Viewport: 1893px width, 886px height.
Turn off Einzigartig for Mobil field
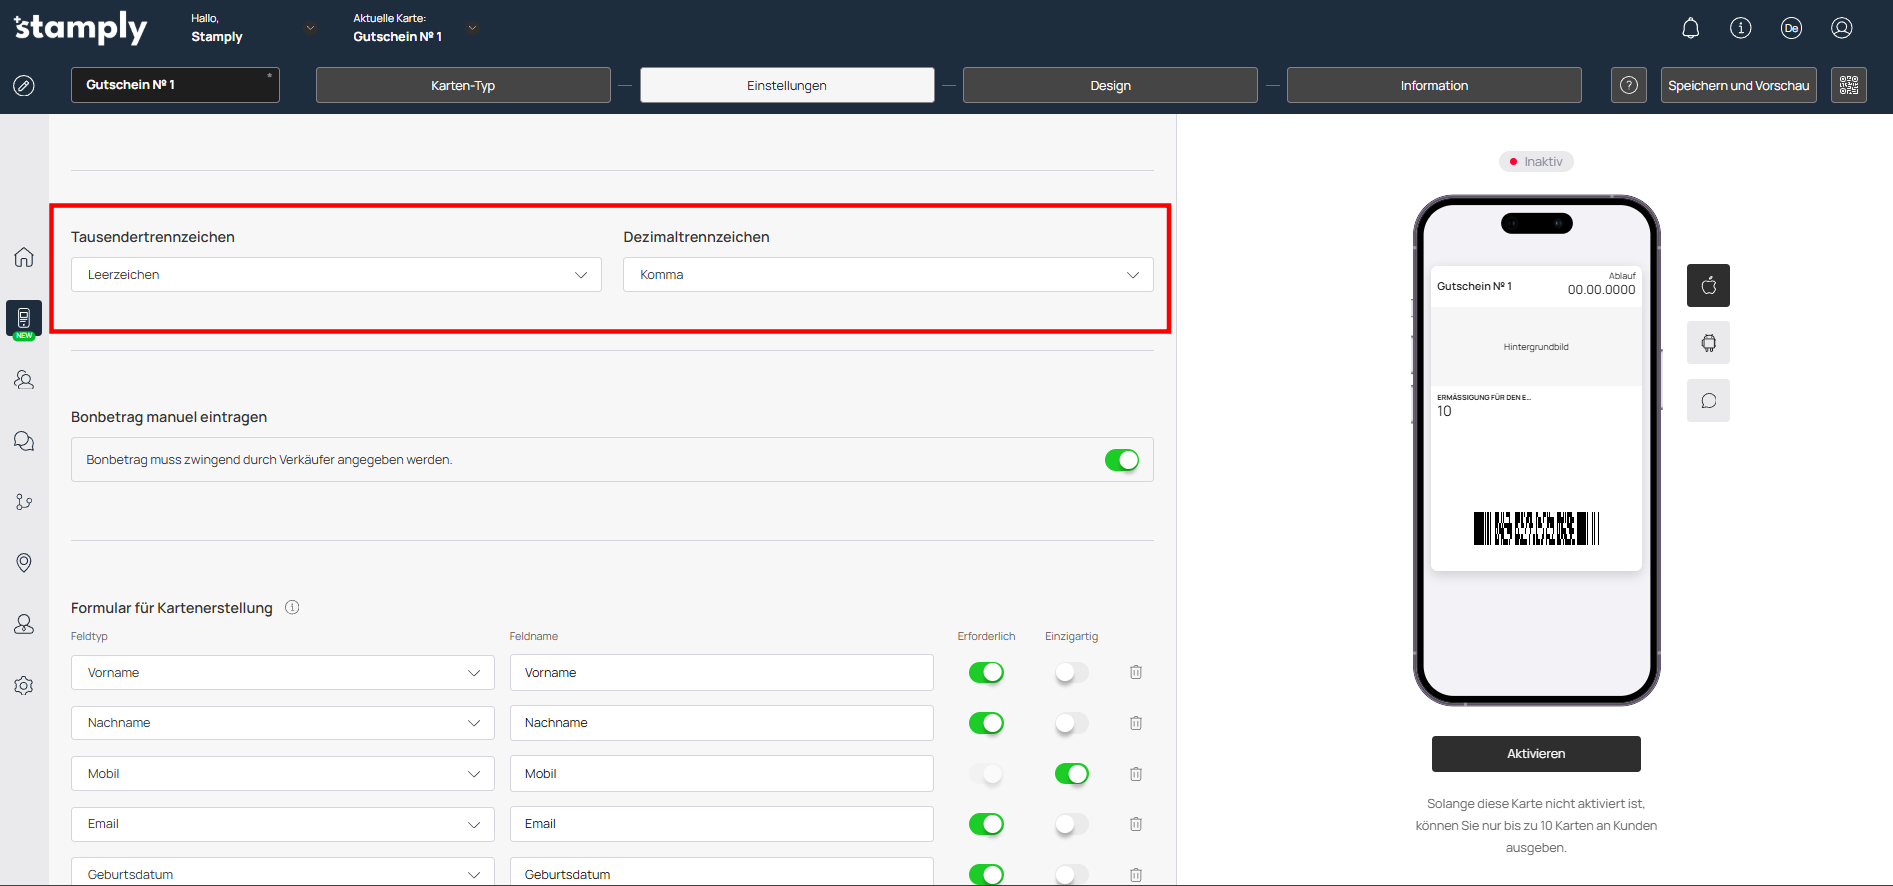(1071, 774)
